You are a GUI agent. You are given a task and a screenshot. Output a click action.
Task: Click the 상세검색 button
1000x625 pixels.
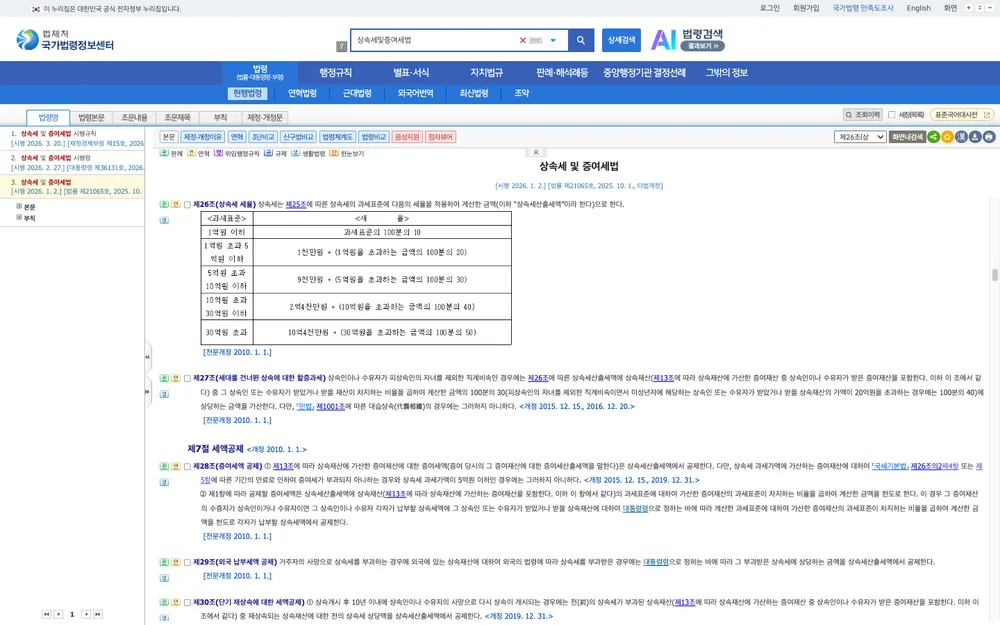(x=621, y=40)
